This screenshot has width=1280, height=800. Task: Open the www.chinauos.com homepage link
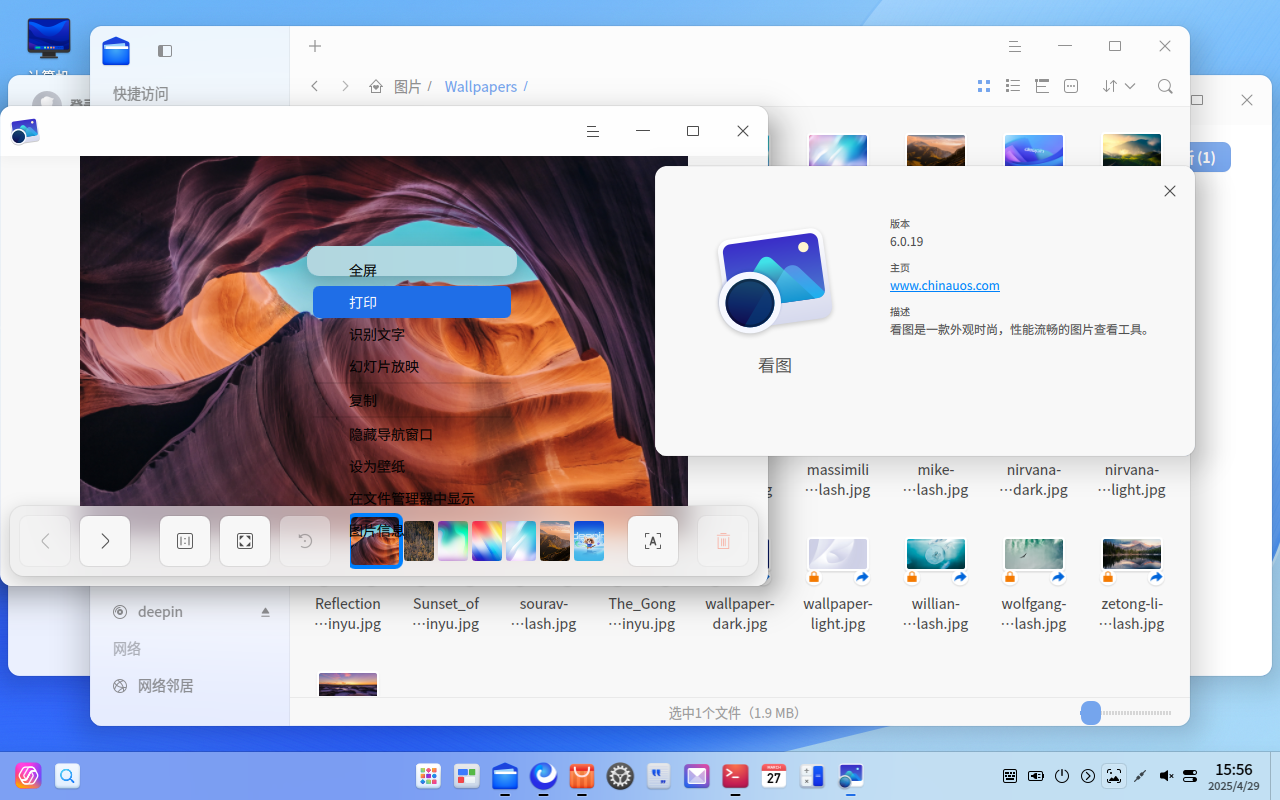point(945,285)
